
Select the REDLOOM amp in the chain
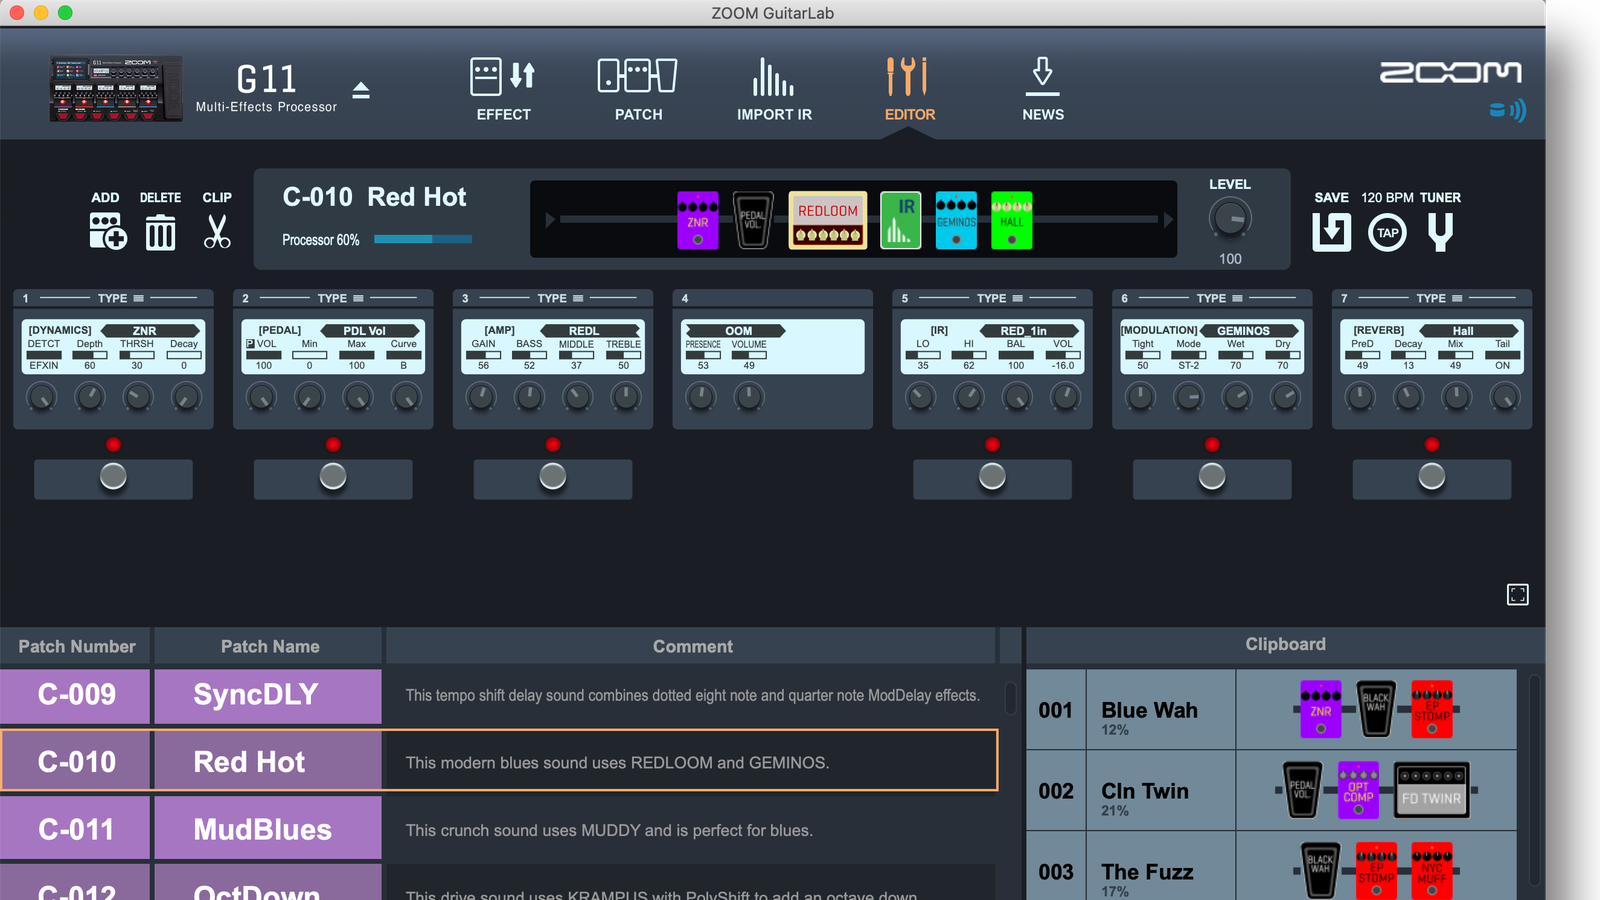[x=828, y=220]
